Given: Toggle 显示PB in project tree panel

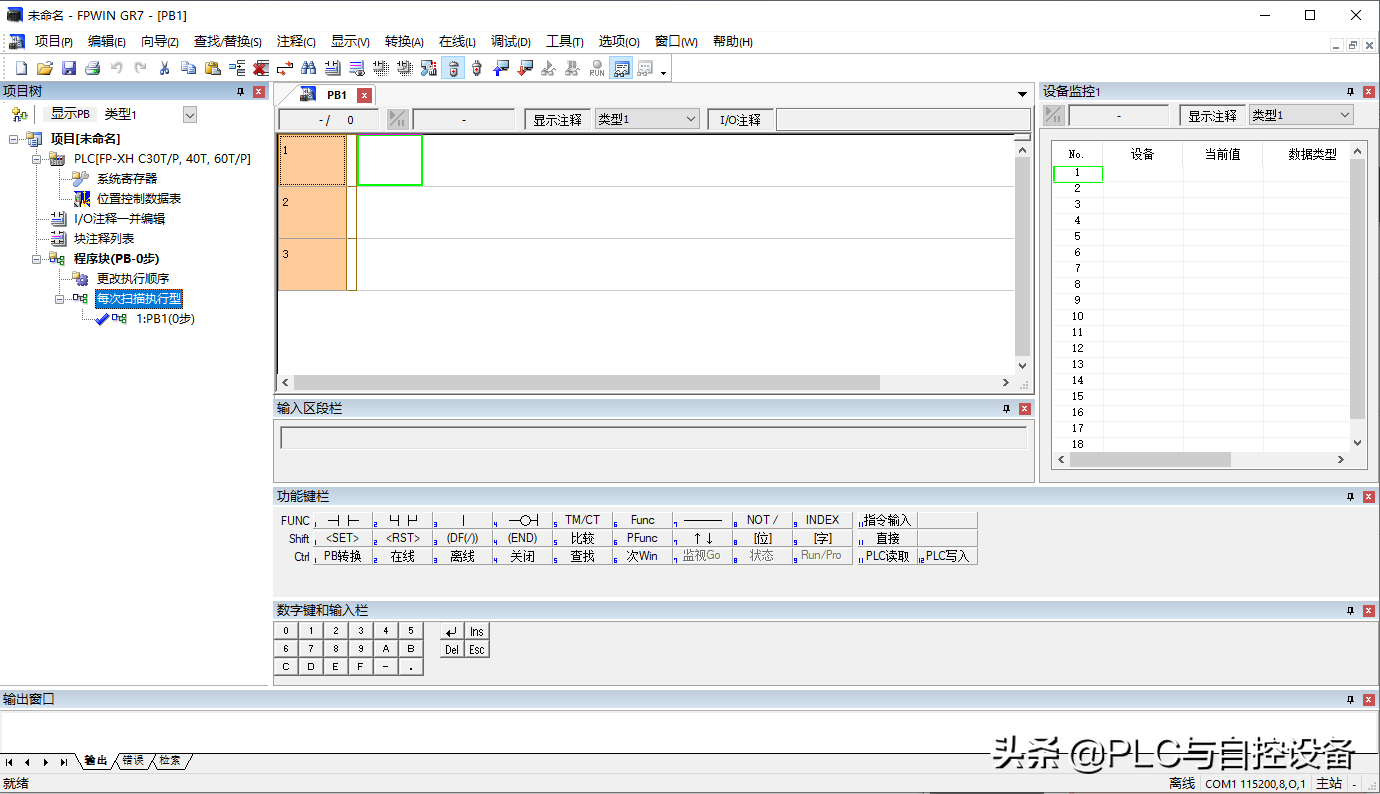Looking at the screenshot, I should 70,115.
